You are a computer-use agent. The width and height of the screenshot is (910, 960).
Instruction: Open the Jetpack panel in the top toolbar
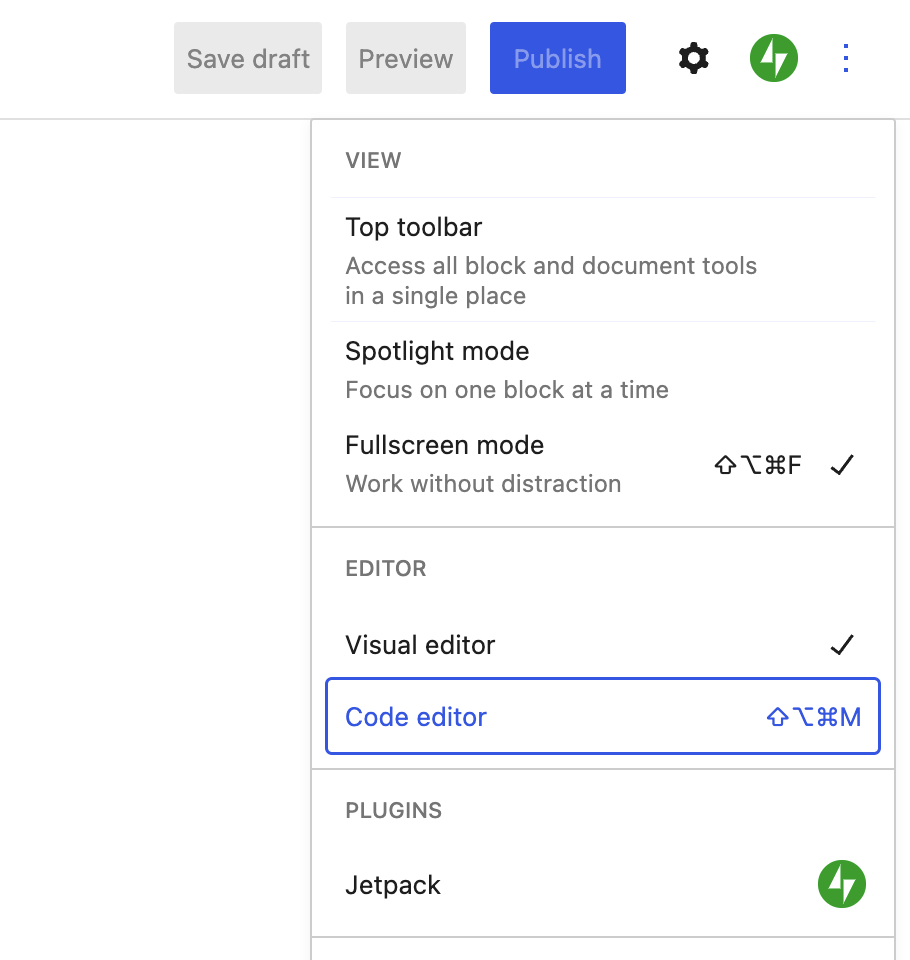click(x=773, y=58)
